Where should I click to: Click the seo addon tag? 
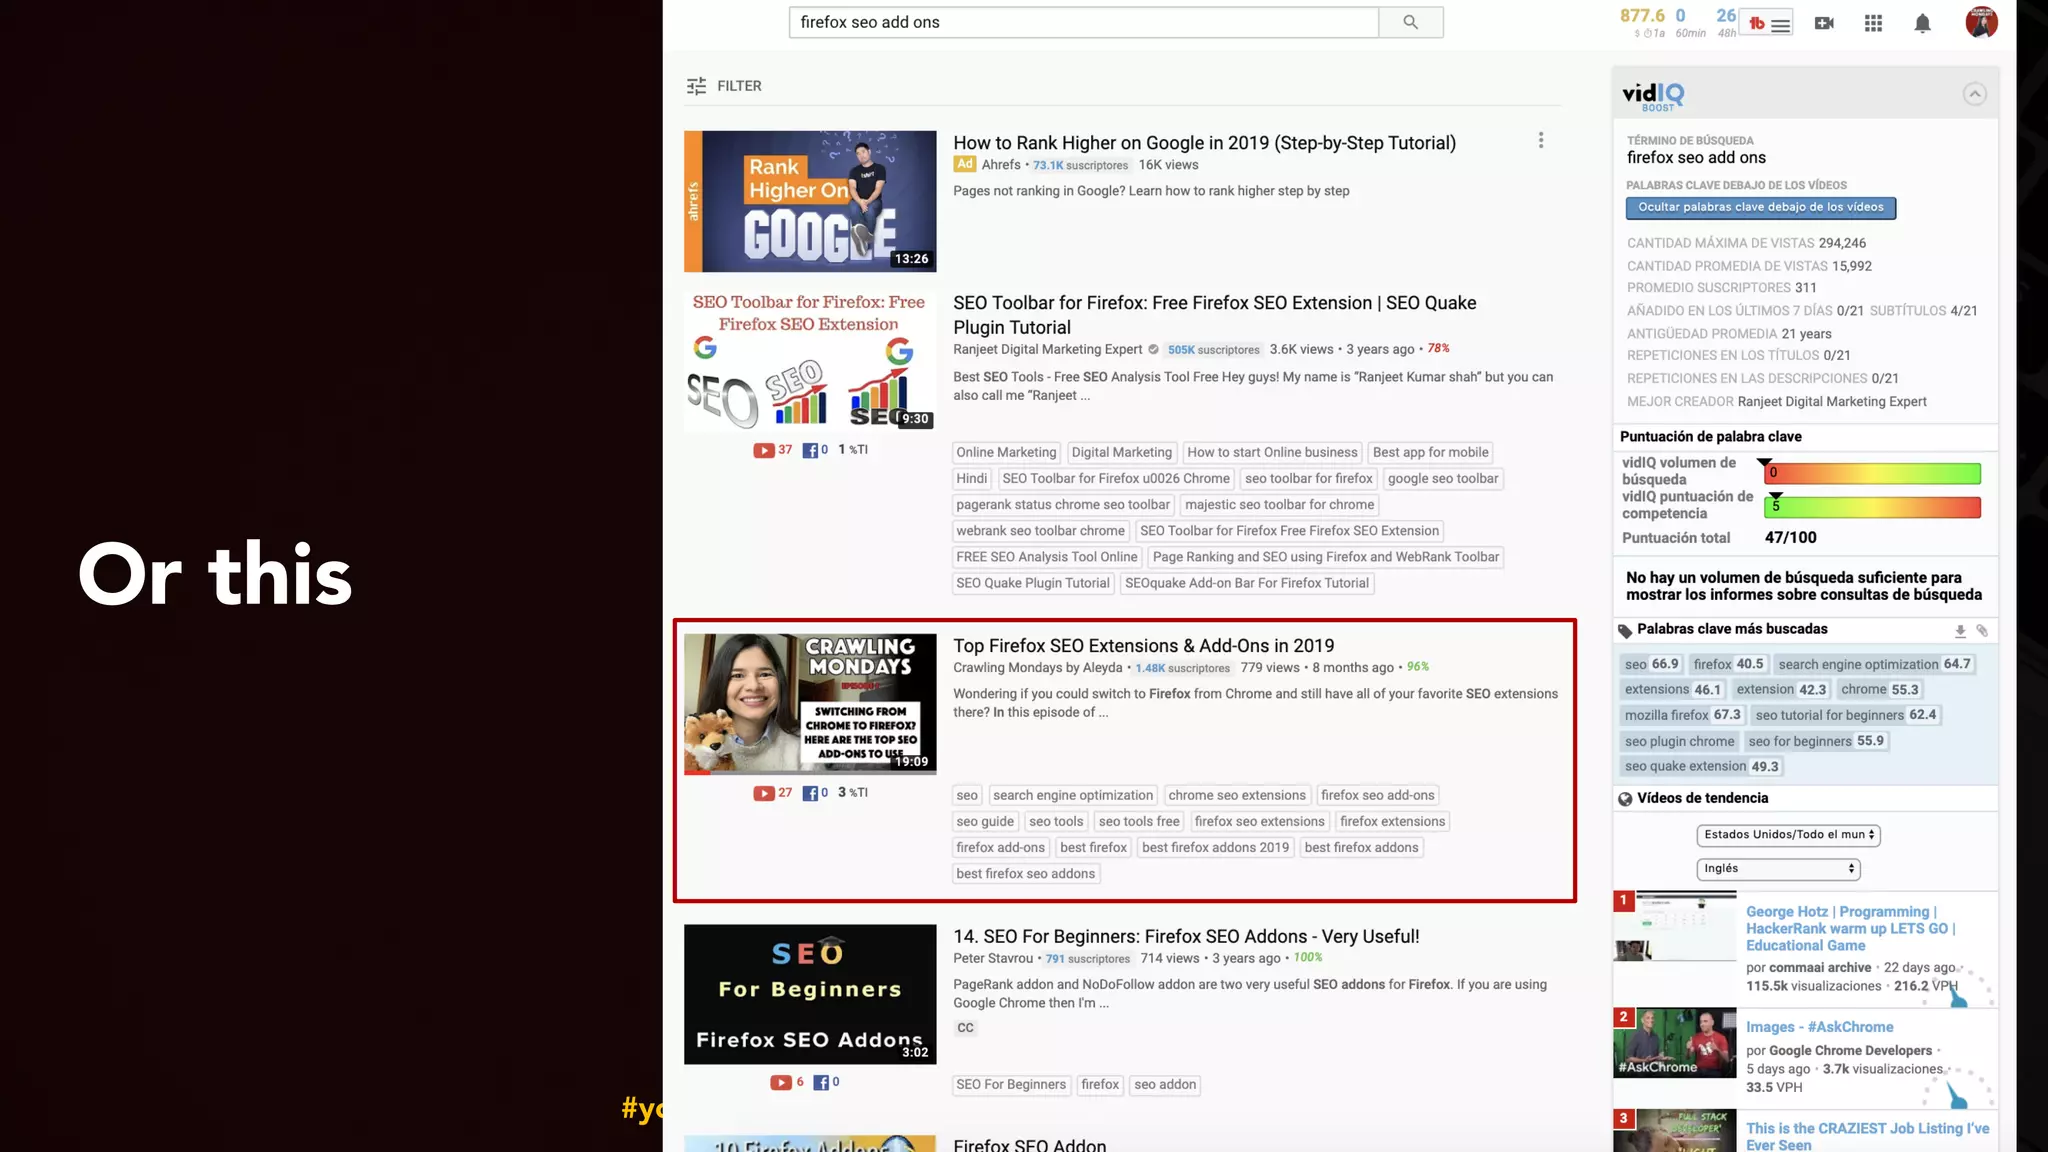[1165, 1085]
